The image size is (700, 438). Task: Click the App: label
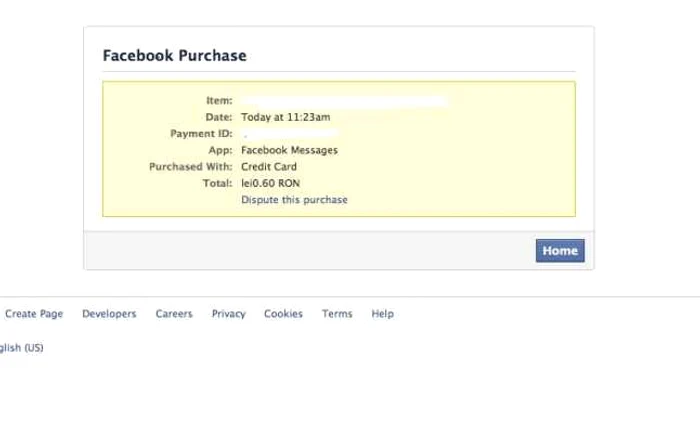click(221, 150)
